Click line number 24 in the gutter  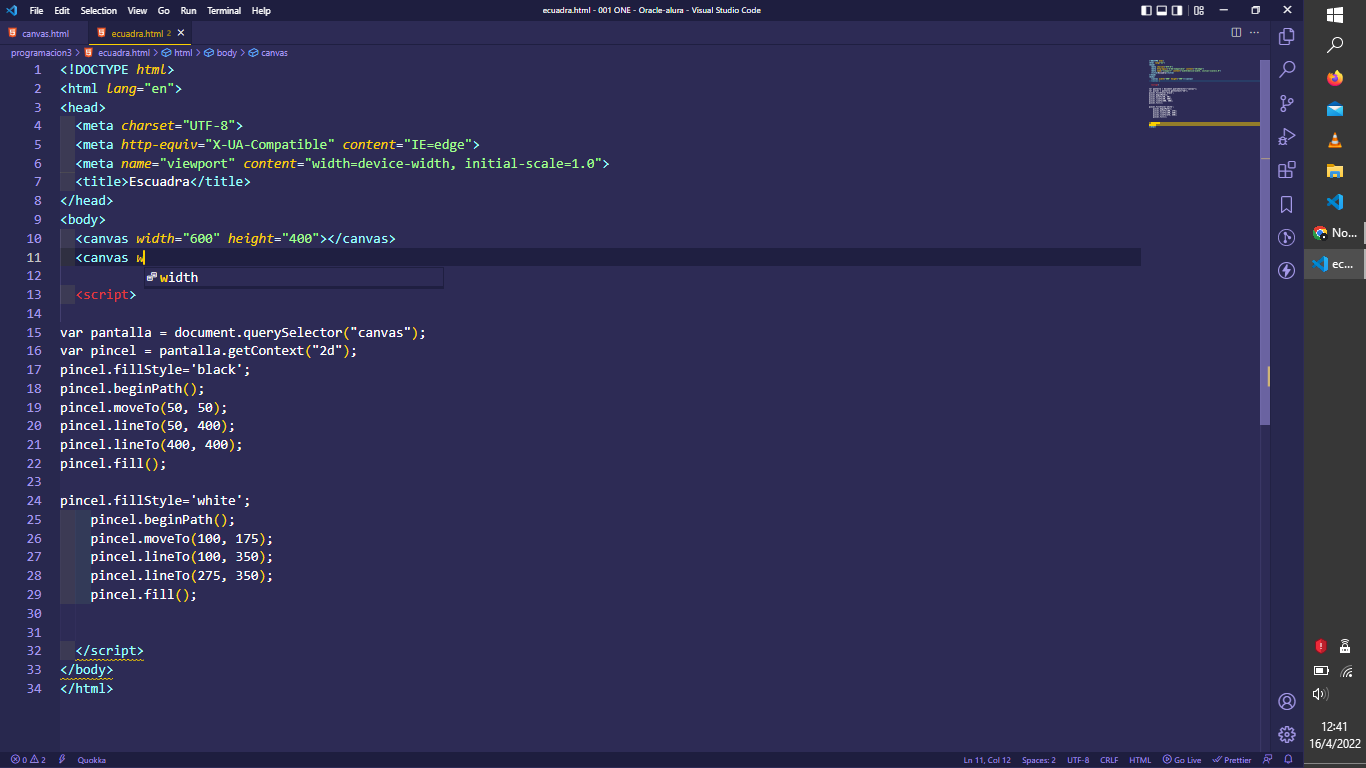coord(35,501)
